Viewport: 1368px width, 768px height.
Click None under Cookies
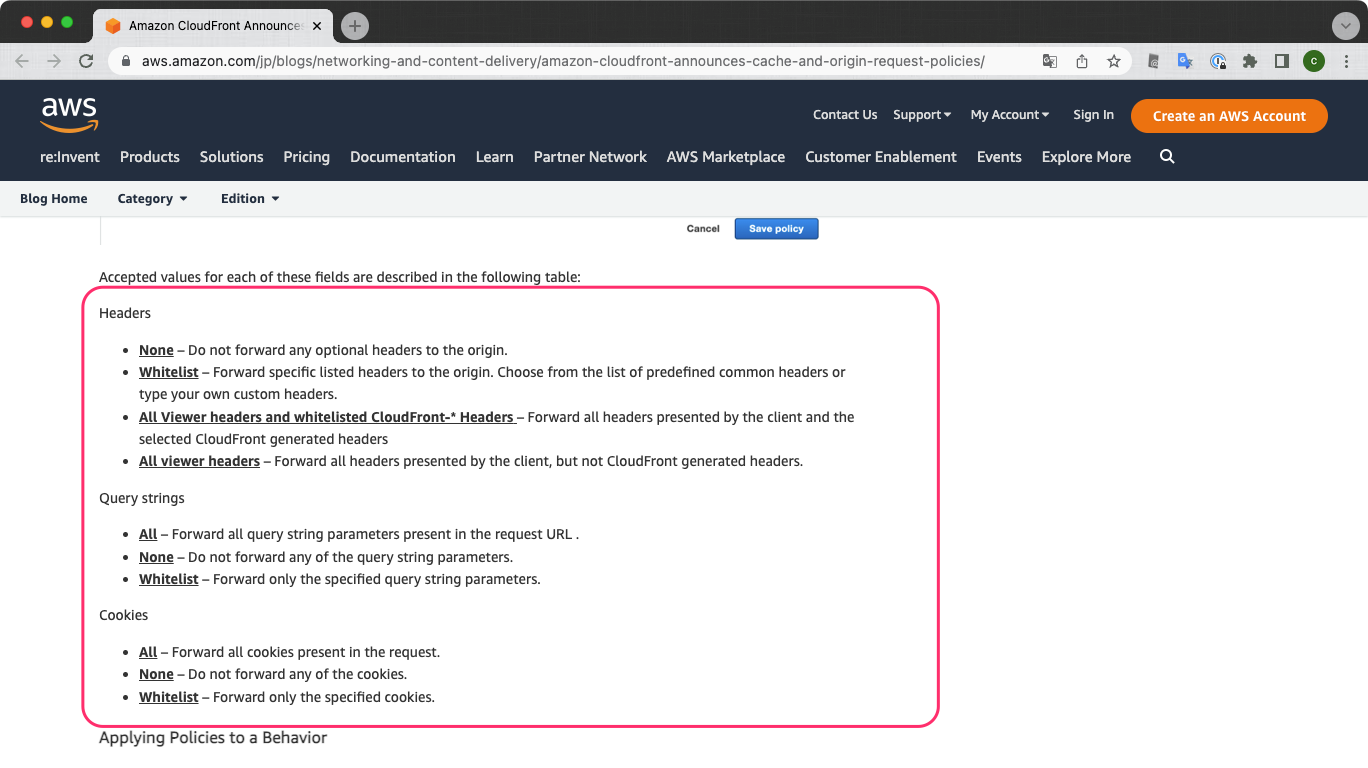click(x=156, y=674)
